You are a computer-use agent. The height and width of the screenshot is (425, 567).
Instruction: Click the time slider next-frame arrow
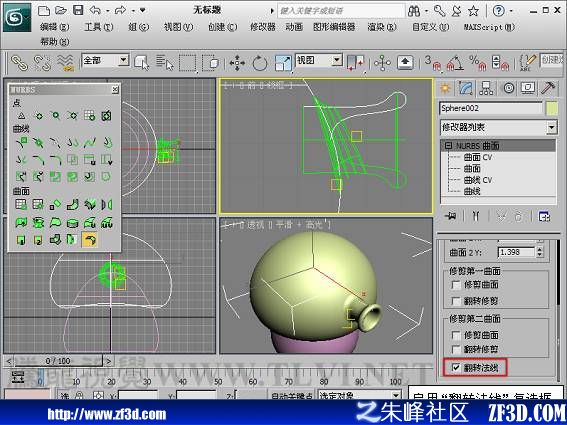pos(108,361)
